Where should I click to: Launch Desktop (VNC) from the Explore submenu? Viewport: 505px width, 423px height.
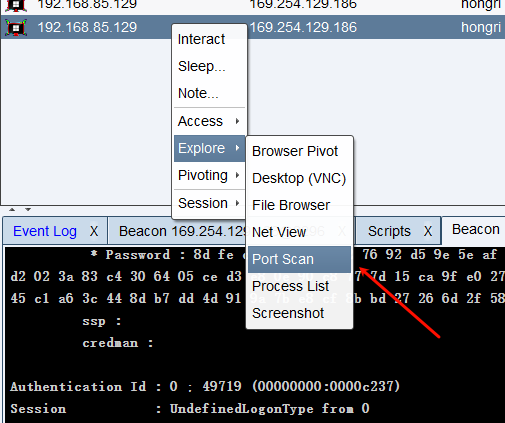[x=299, y=178]
